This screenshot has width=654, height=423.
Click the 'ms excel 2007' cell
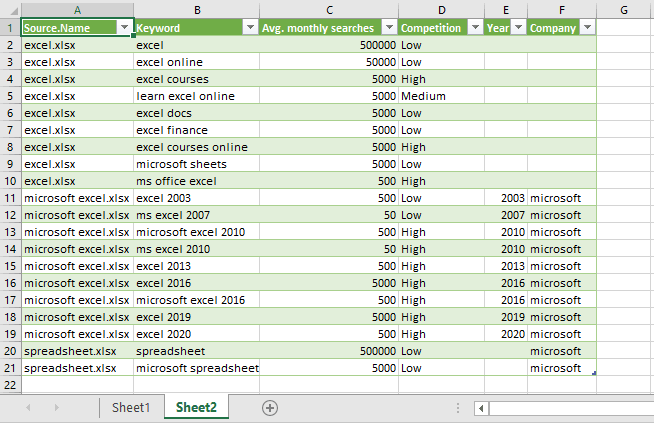tap(196, 215)
